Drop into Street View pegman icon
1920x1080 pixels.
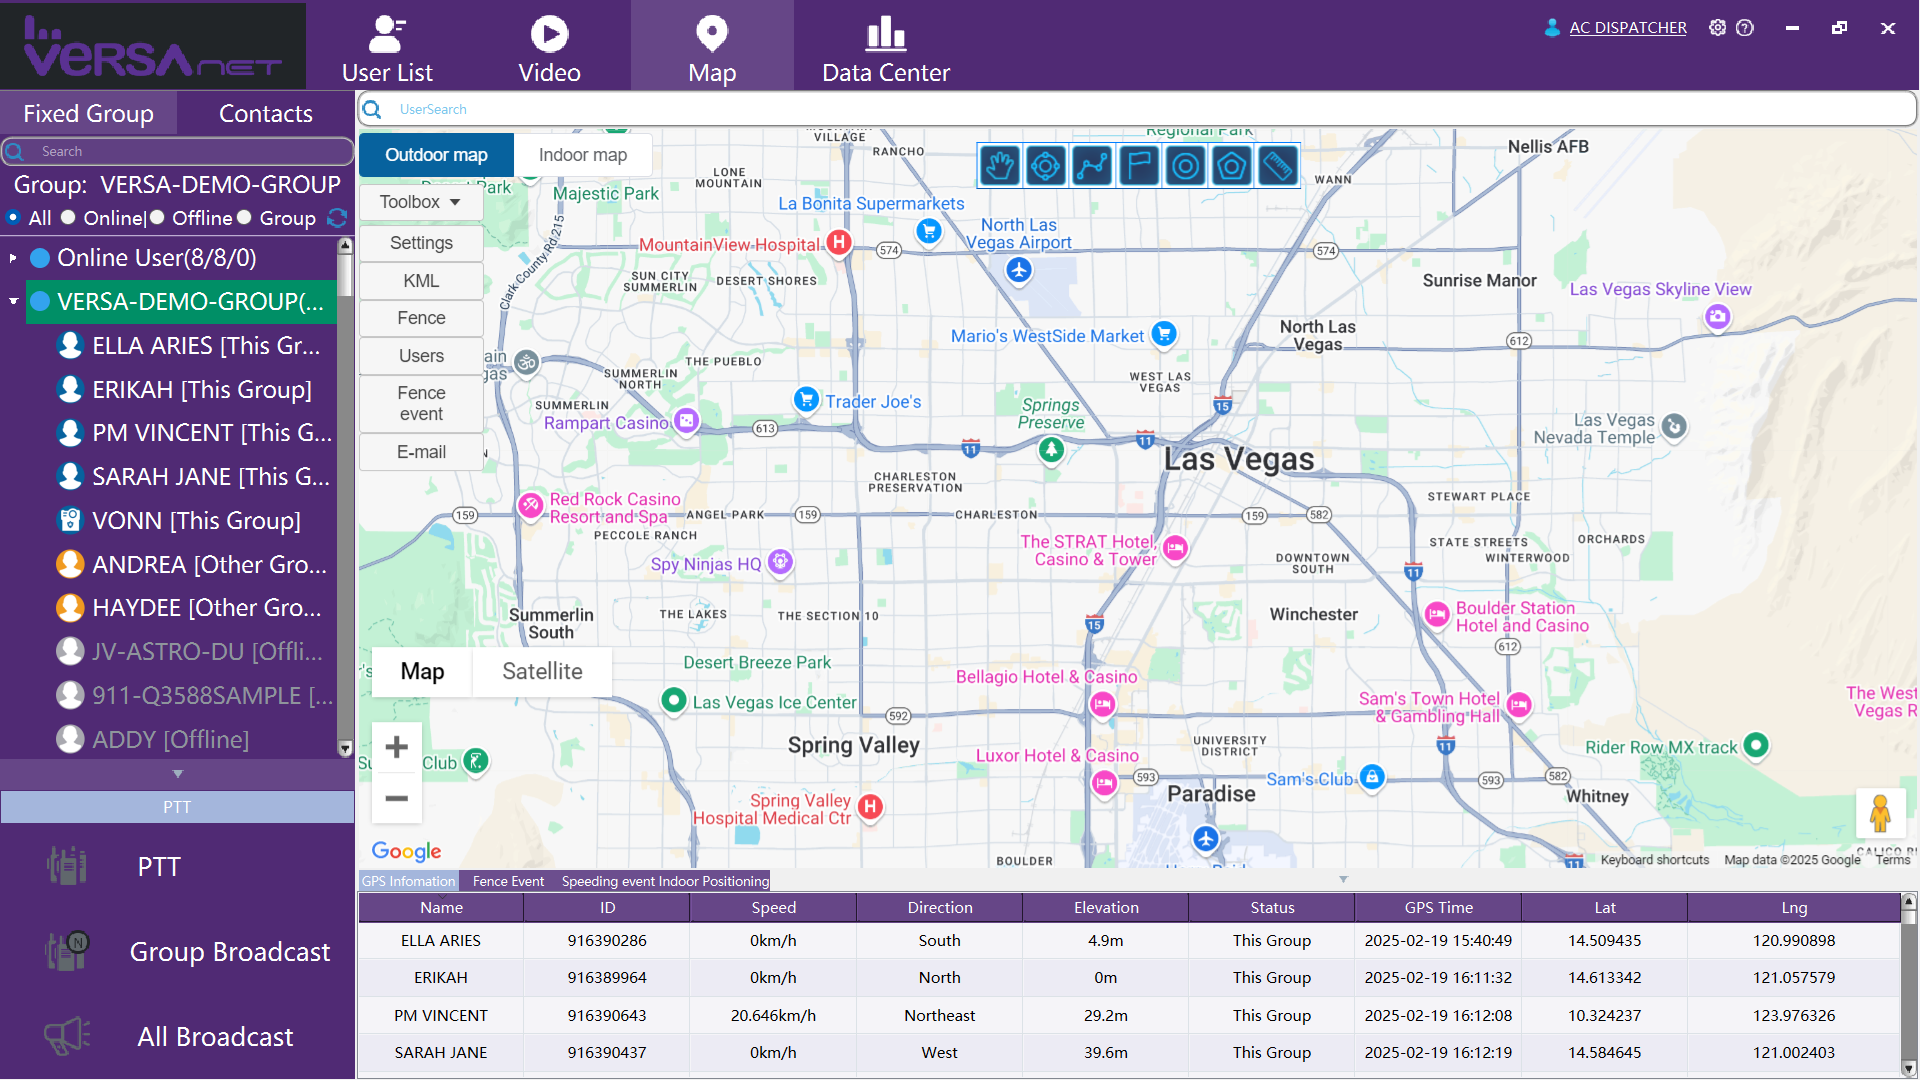click(1879, 813)
